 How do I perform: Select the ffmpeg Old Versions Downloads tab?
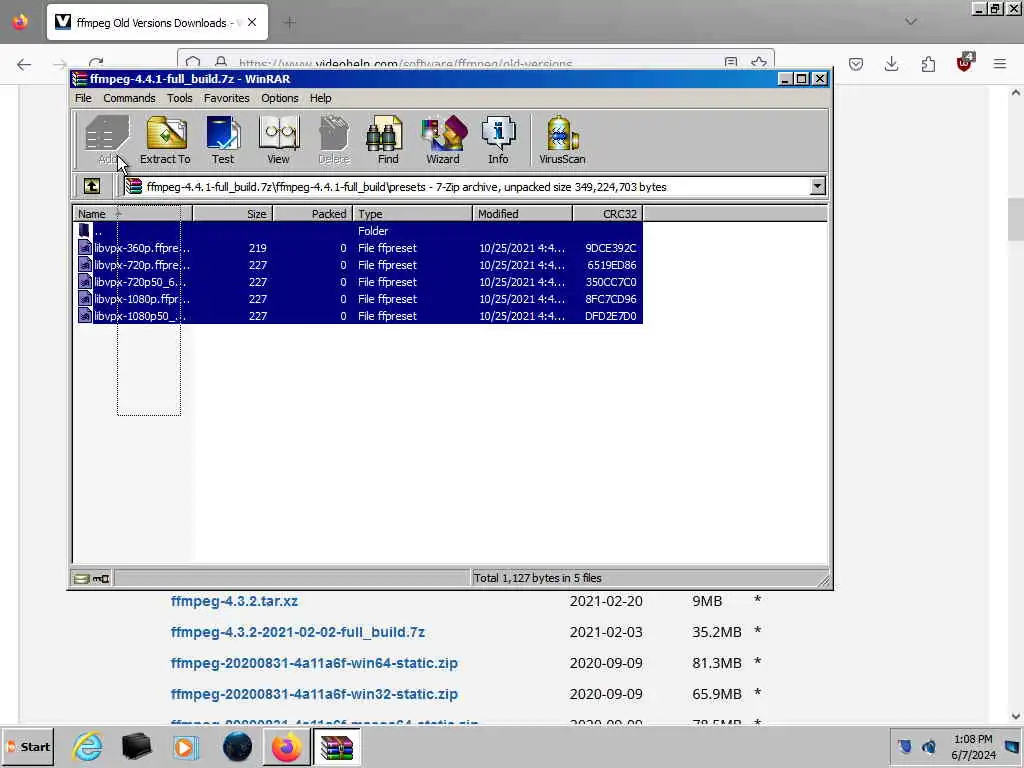[x=157, y=23]
